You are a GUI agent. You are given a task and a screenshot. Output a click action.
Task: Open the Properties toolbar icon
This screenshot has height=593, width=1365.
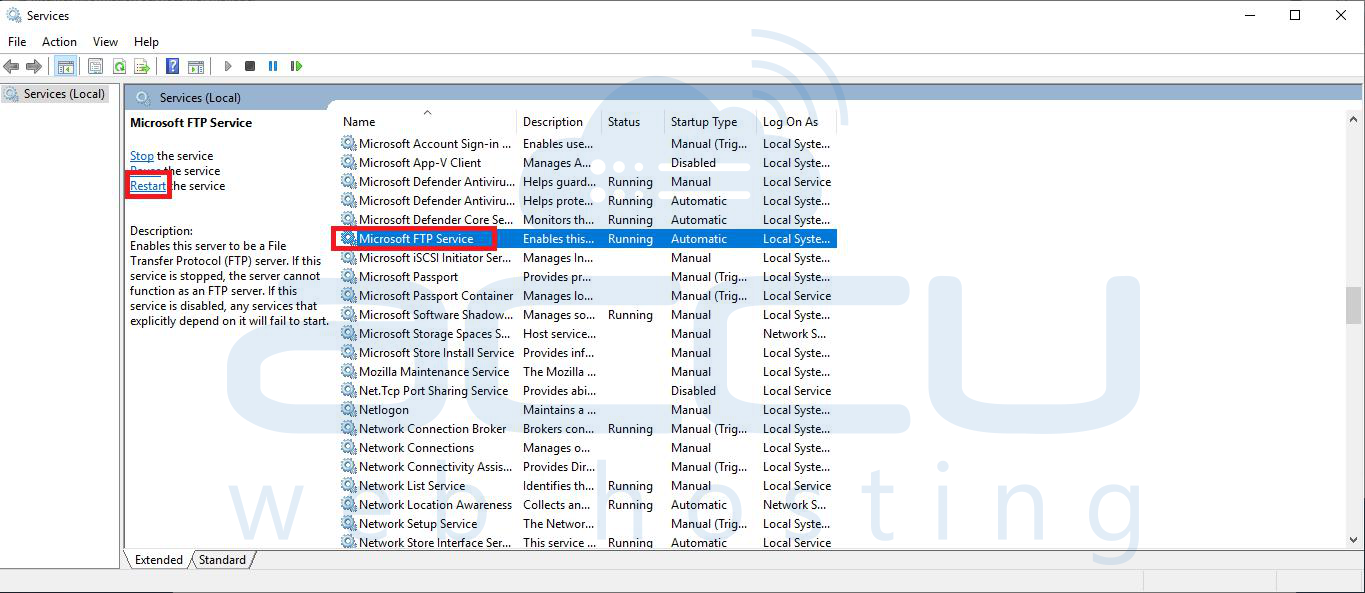point(95,66)
